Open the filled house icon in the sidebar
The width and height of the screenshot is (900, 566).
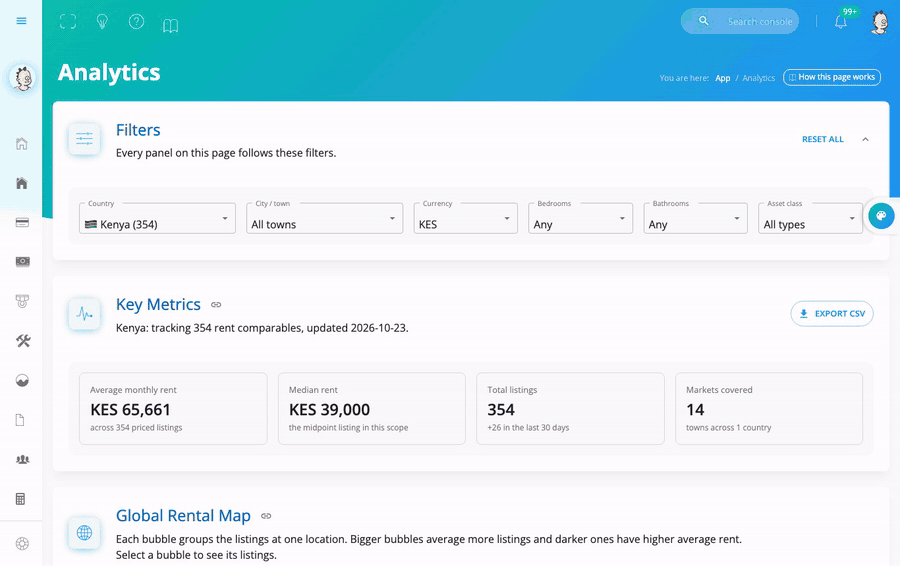tap(22, 183)
